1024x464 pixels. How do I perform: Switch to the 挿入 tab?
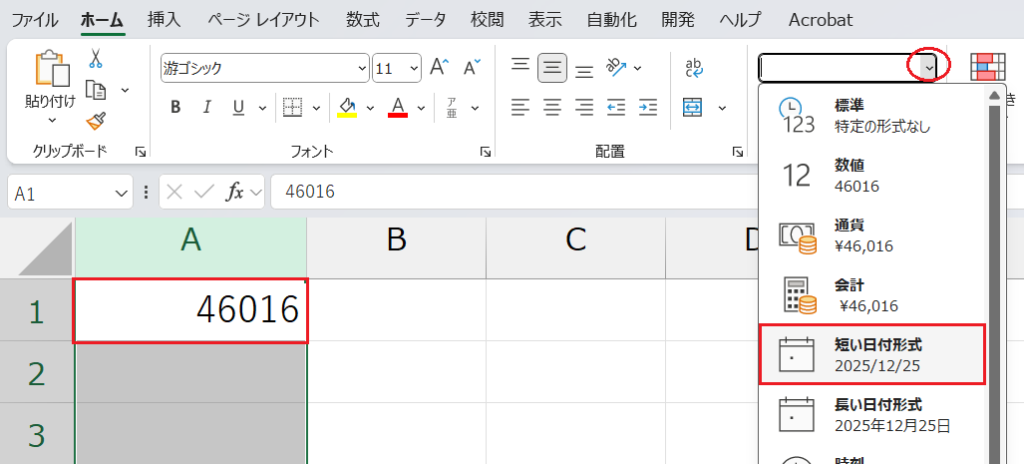tap(164, 20)
